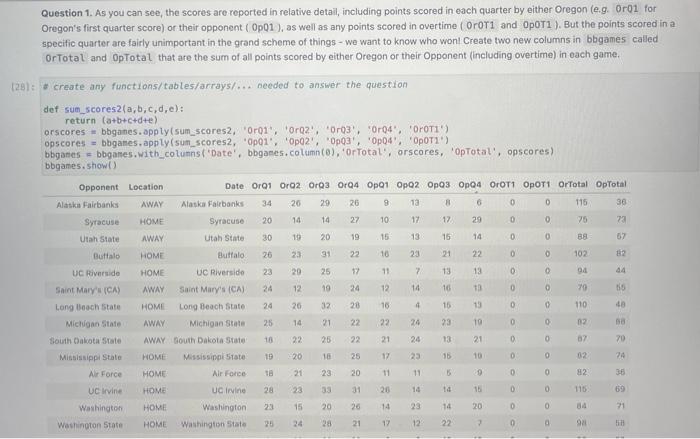Click OpTotal value 44 in the UC Riverside row

click(x=621, y=271)
